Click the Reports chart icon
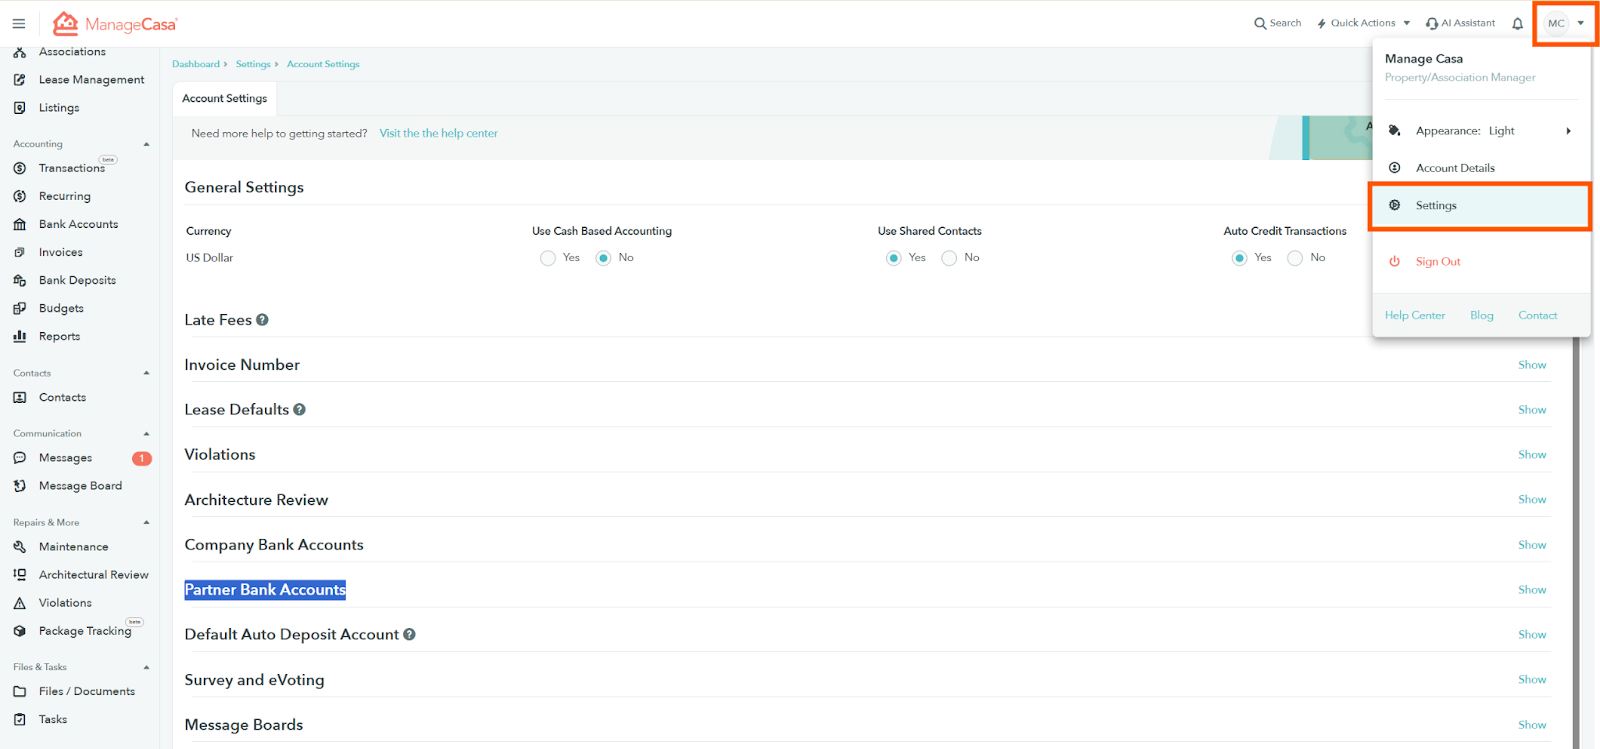Viewport: 1600px width, 749px height. (20, 337)
